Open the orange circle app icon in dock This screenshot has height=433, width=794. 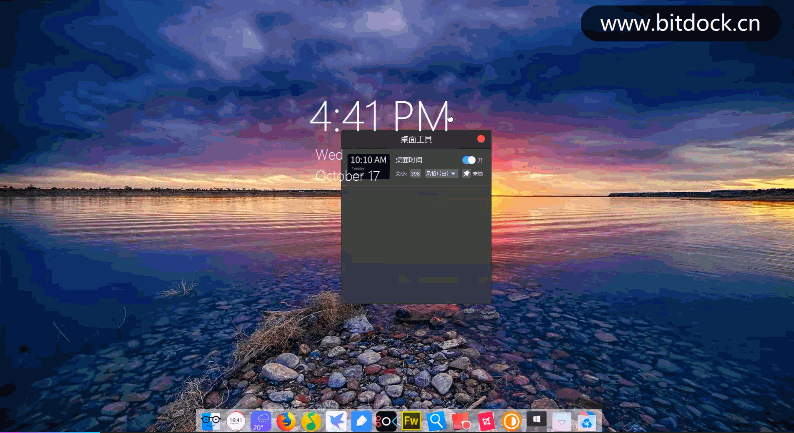[x=511, y=421]
